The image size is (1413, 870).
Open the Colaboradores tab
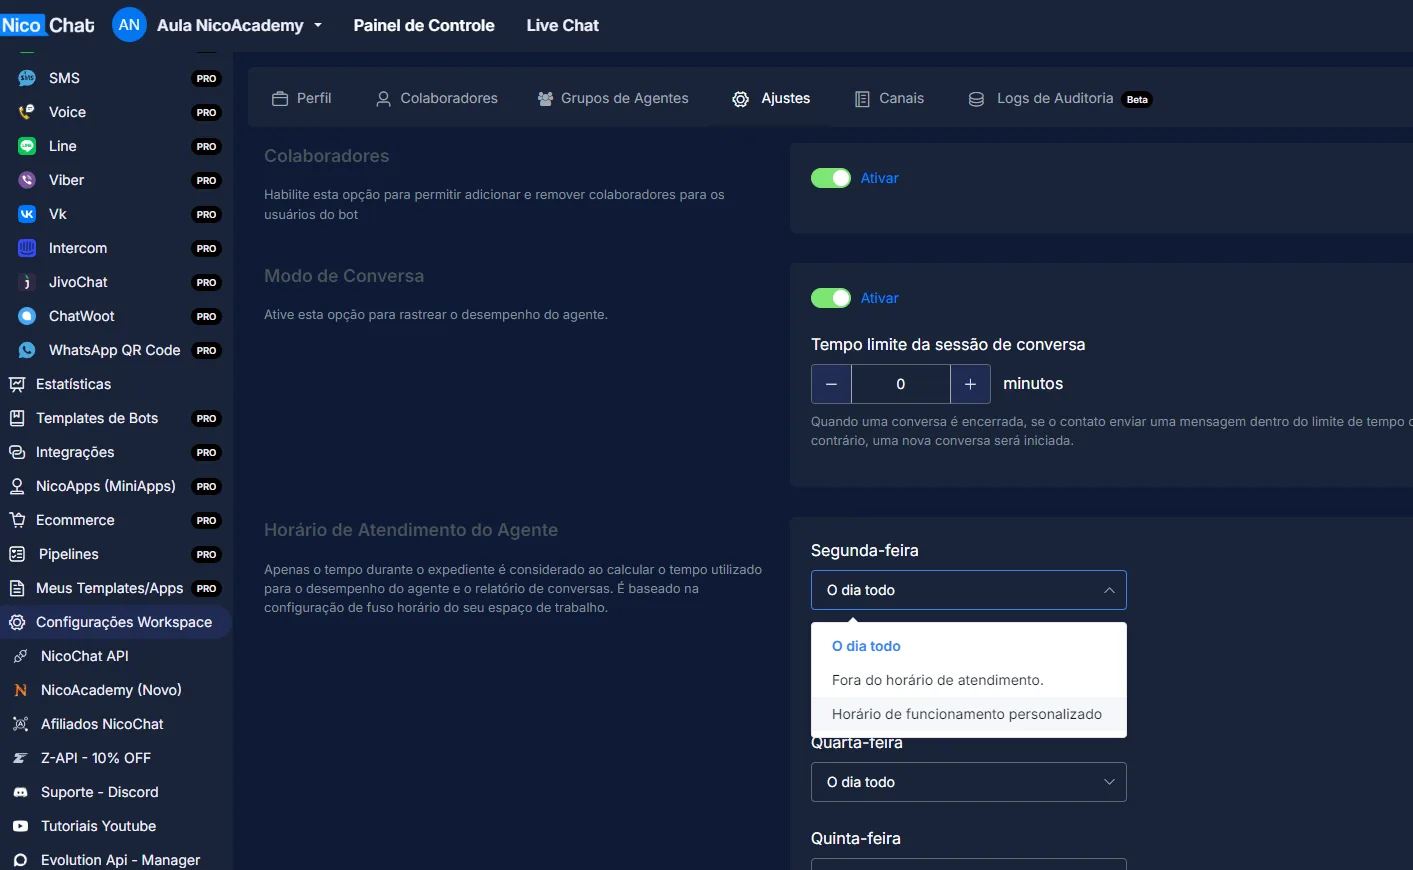coord(437,98)
